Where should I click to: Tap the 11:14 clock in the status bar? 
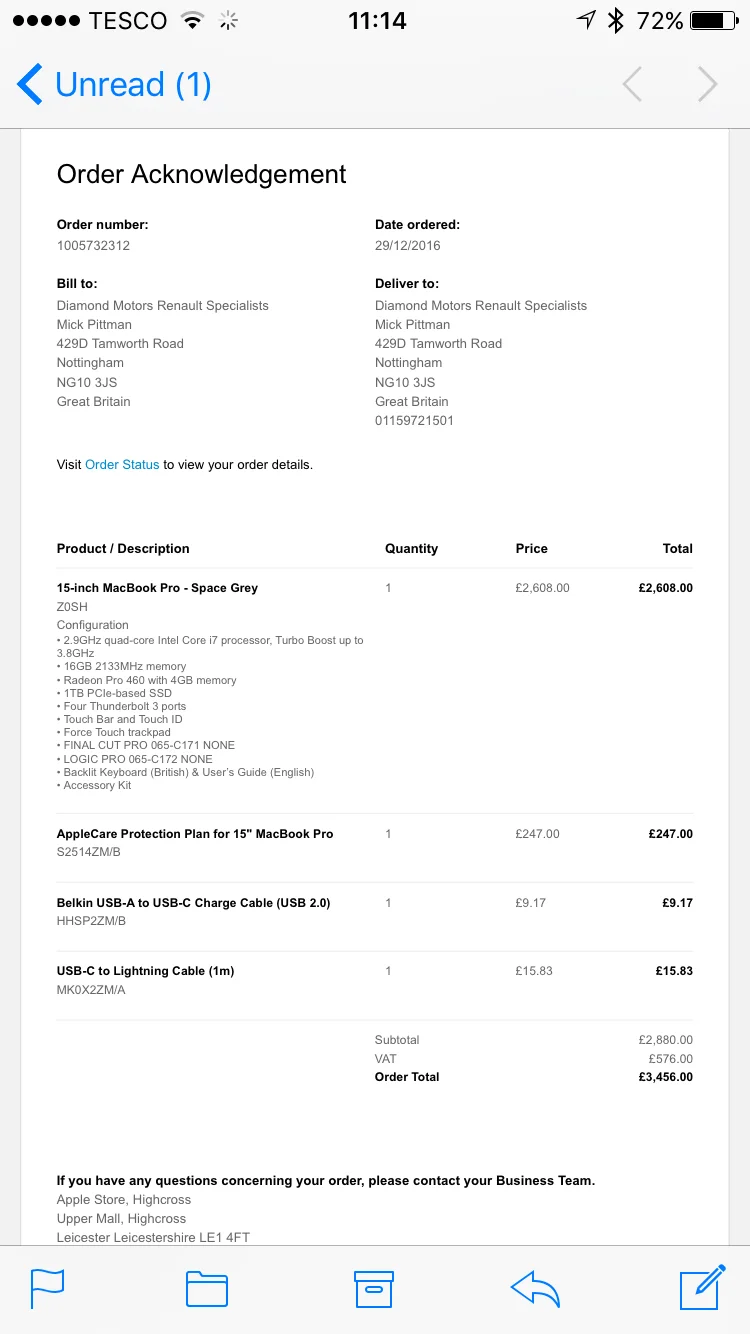click(x=377, y=20)
